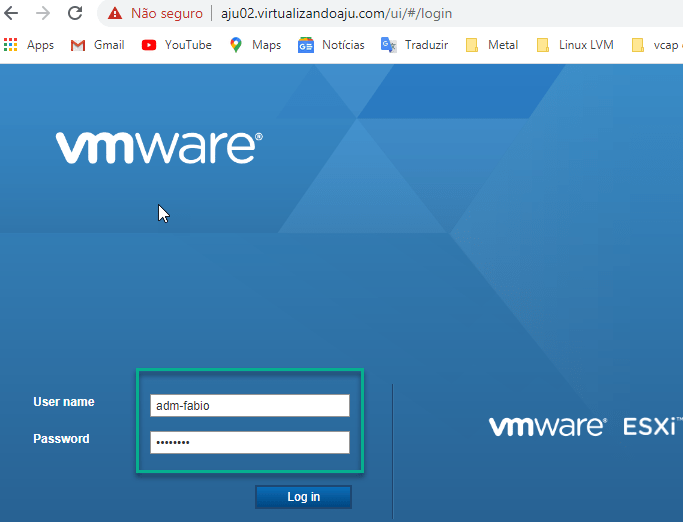Reload the ESXi login page

(x=75, y=14)
